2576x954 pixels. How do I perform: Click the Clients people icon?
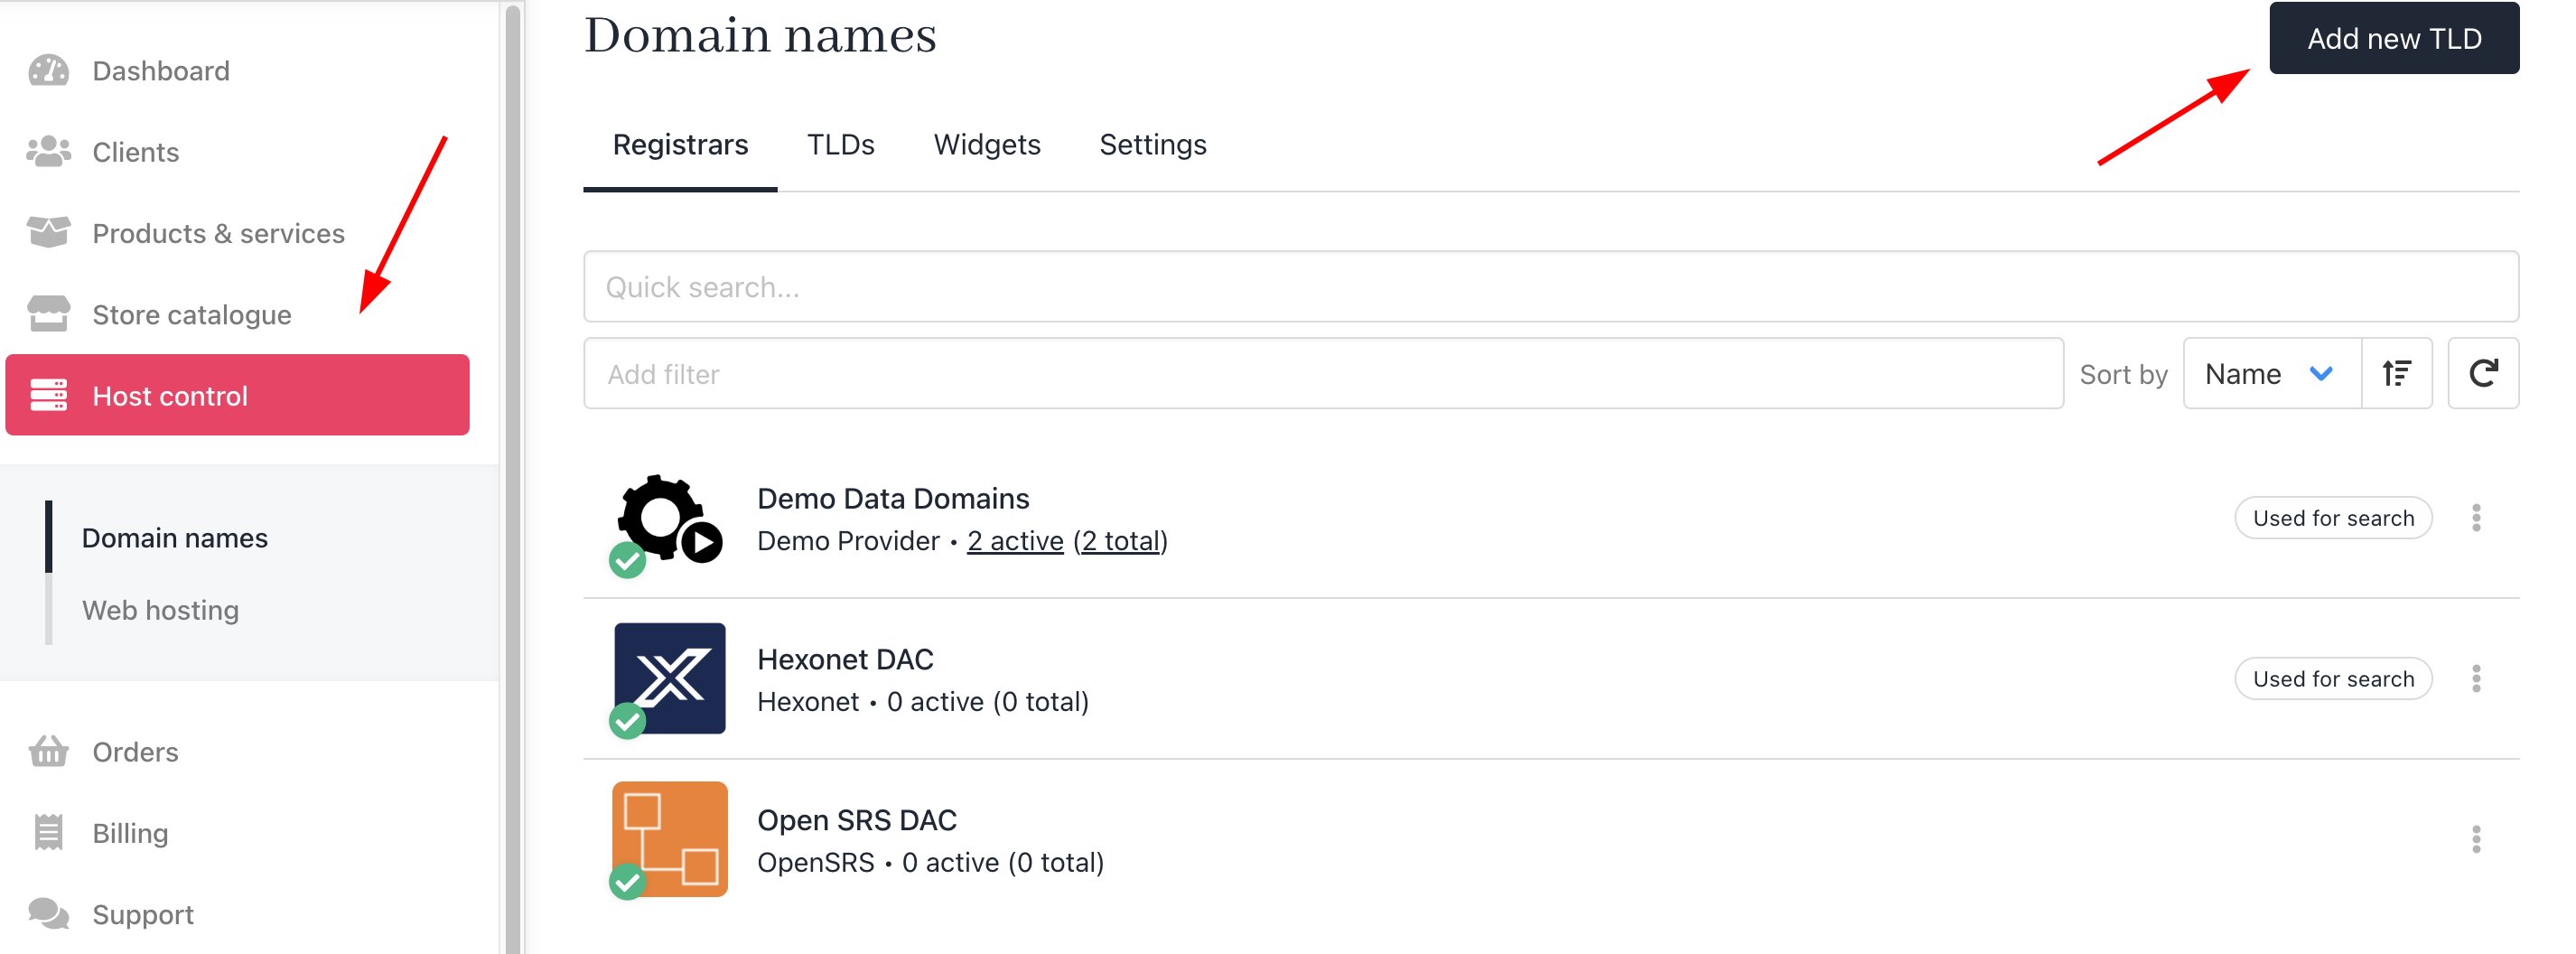point(48,152)
